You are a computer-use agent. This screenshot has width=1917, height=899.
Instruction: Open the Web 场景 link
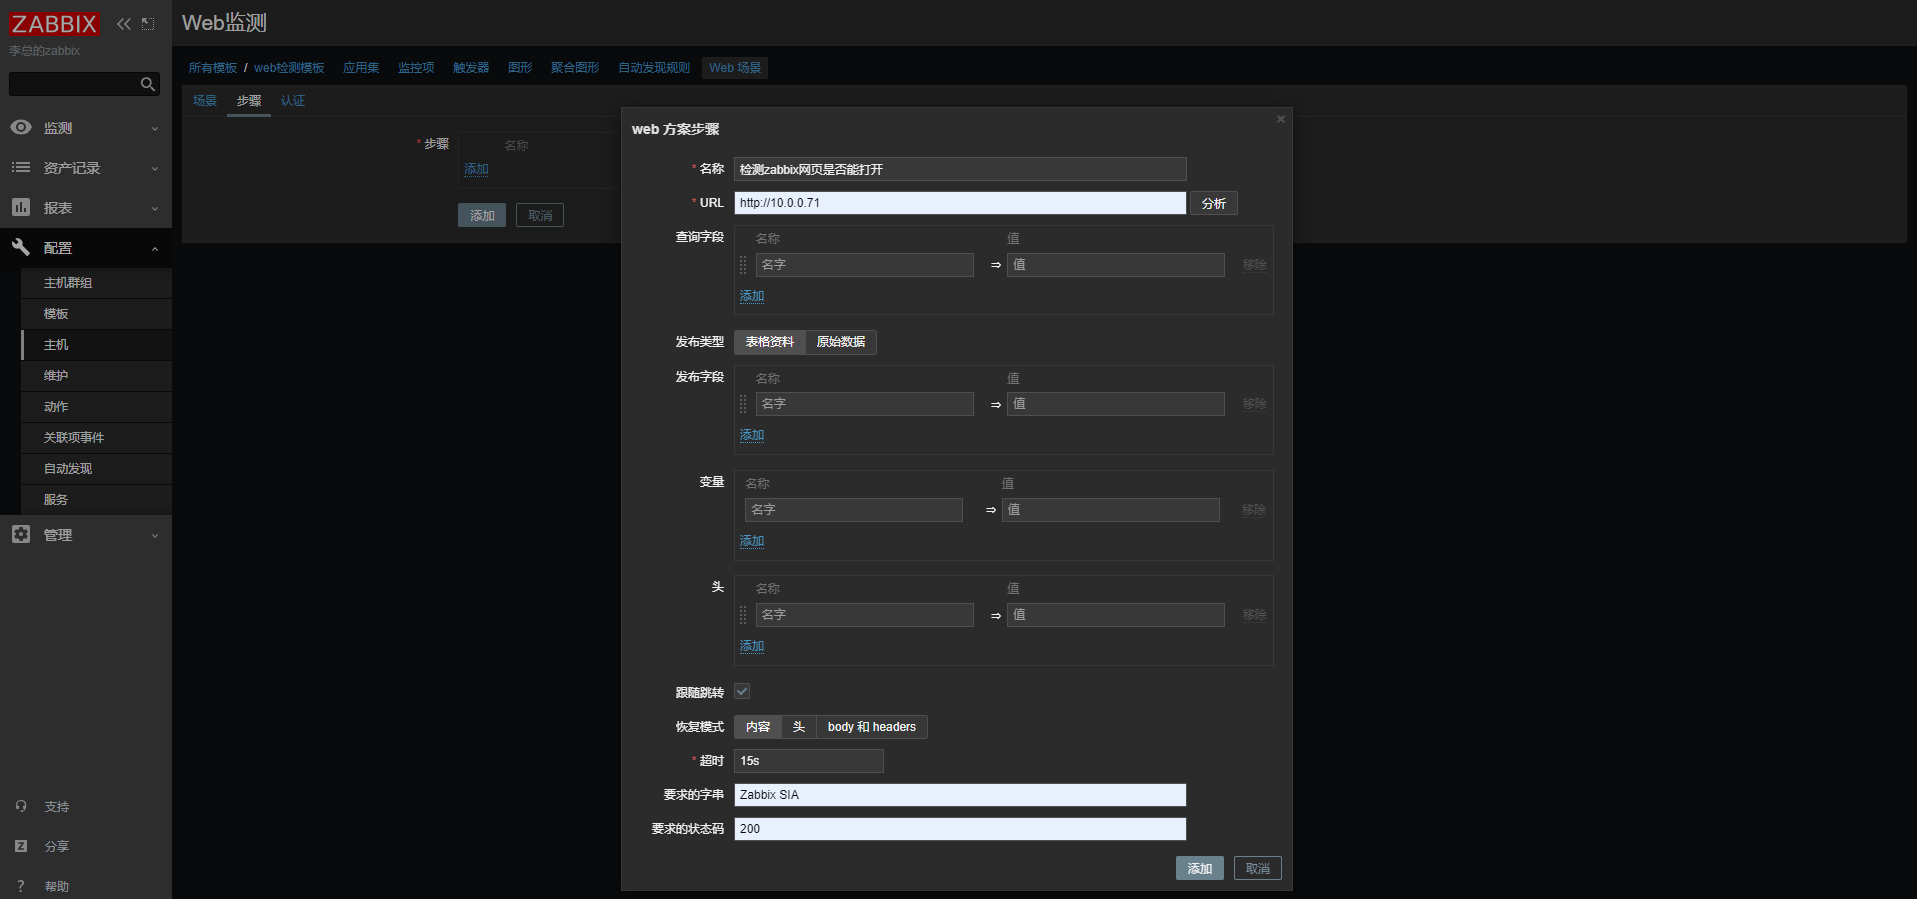735,68
